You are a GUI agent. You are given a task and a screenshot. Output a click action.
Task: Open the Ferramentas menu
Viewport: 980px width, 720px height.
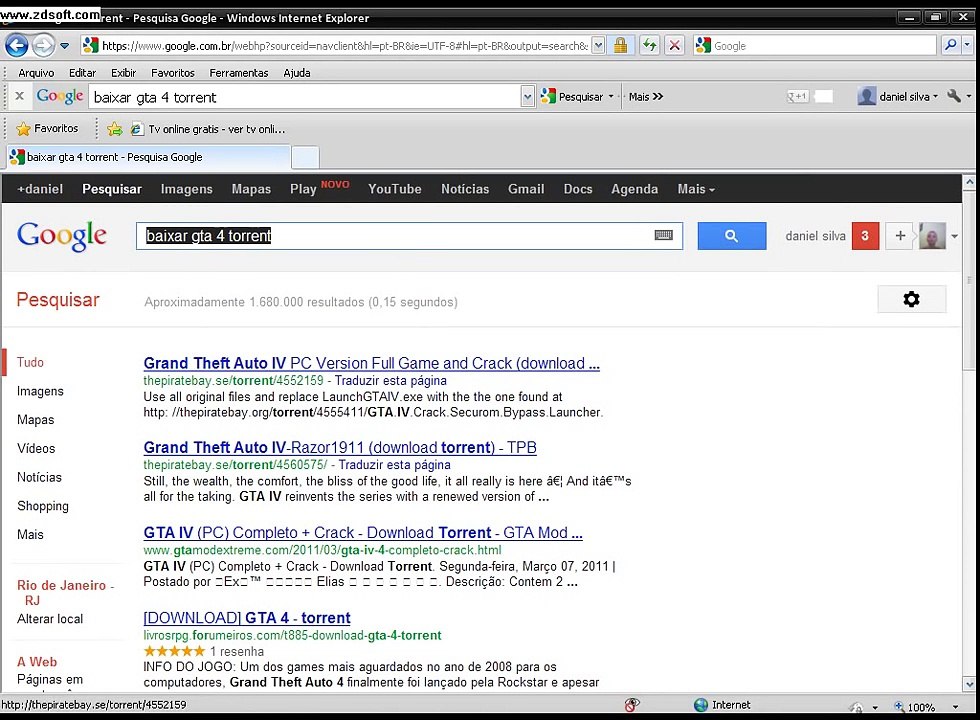239,72
